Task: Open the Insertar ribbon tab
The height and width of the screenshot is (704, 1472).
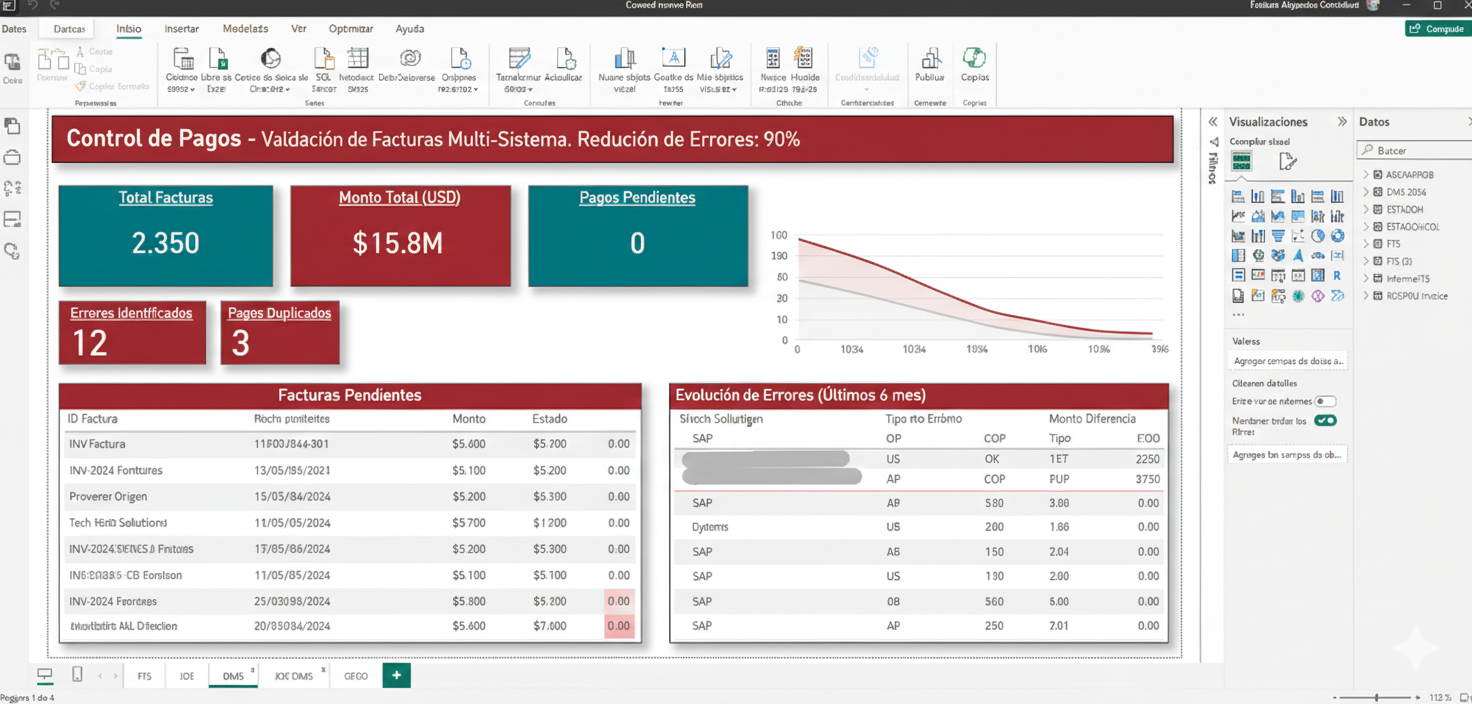Action: click(181, 29)
